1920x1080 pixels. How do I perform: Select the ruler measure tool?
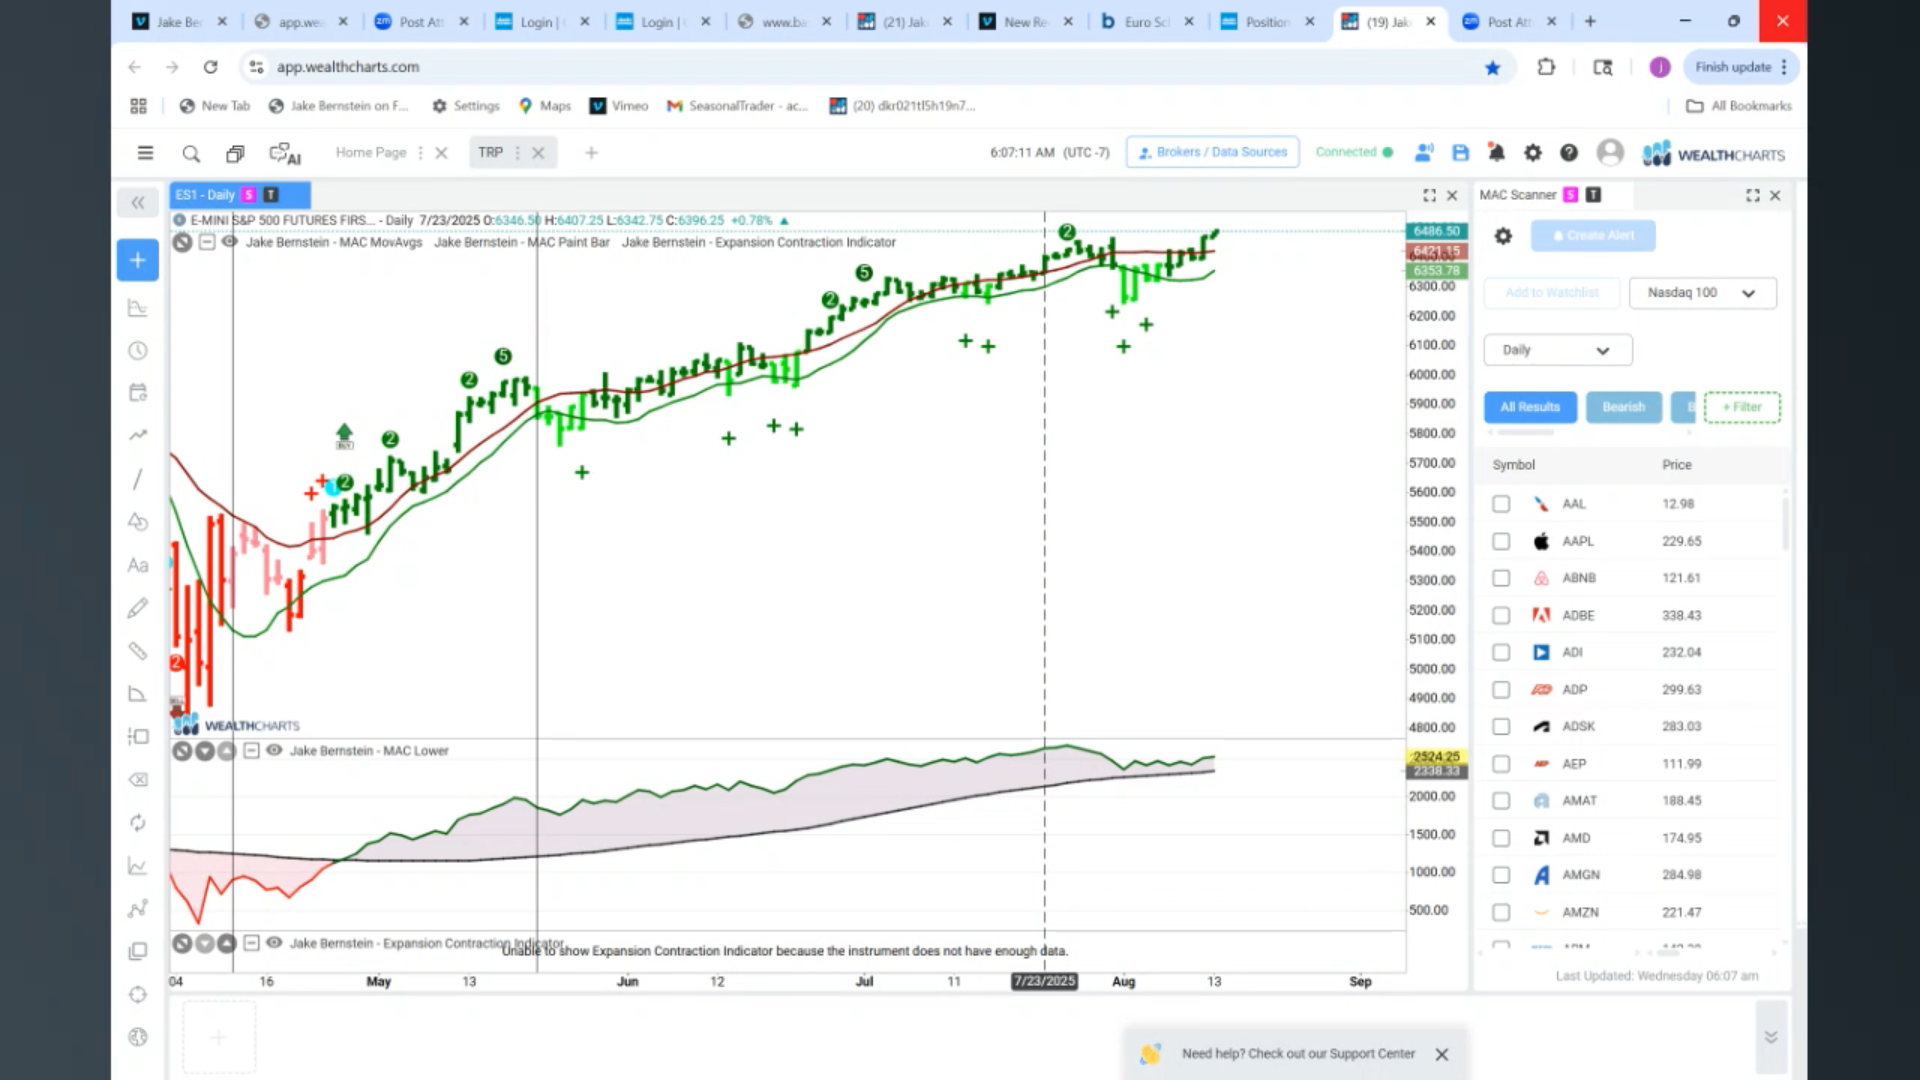coord(138,651)
